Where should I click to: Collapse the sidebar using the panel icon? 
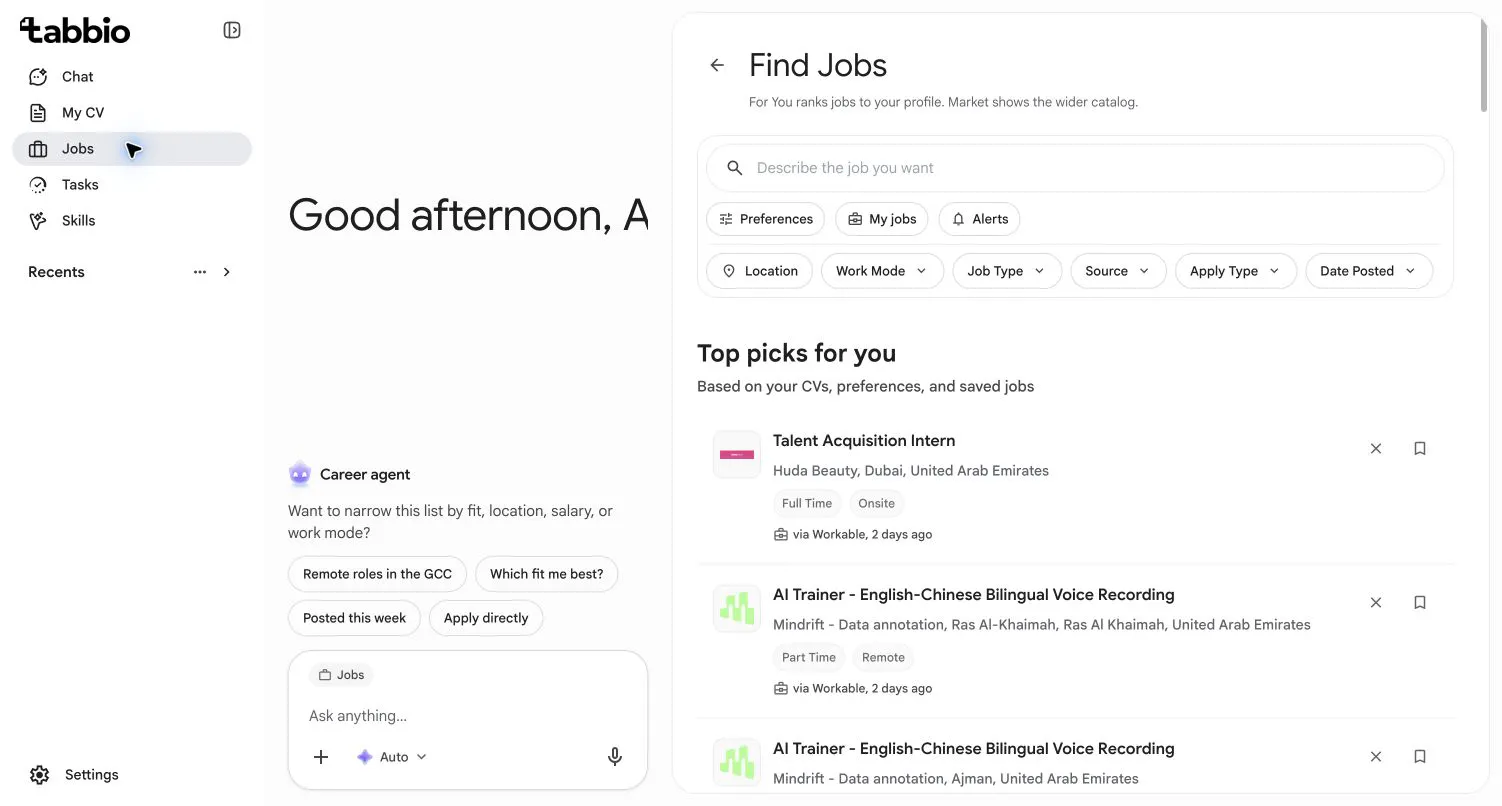pos(232,30)
